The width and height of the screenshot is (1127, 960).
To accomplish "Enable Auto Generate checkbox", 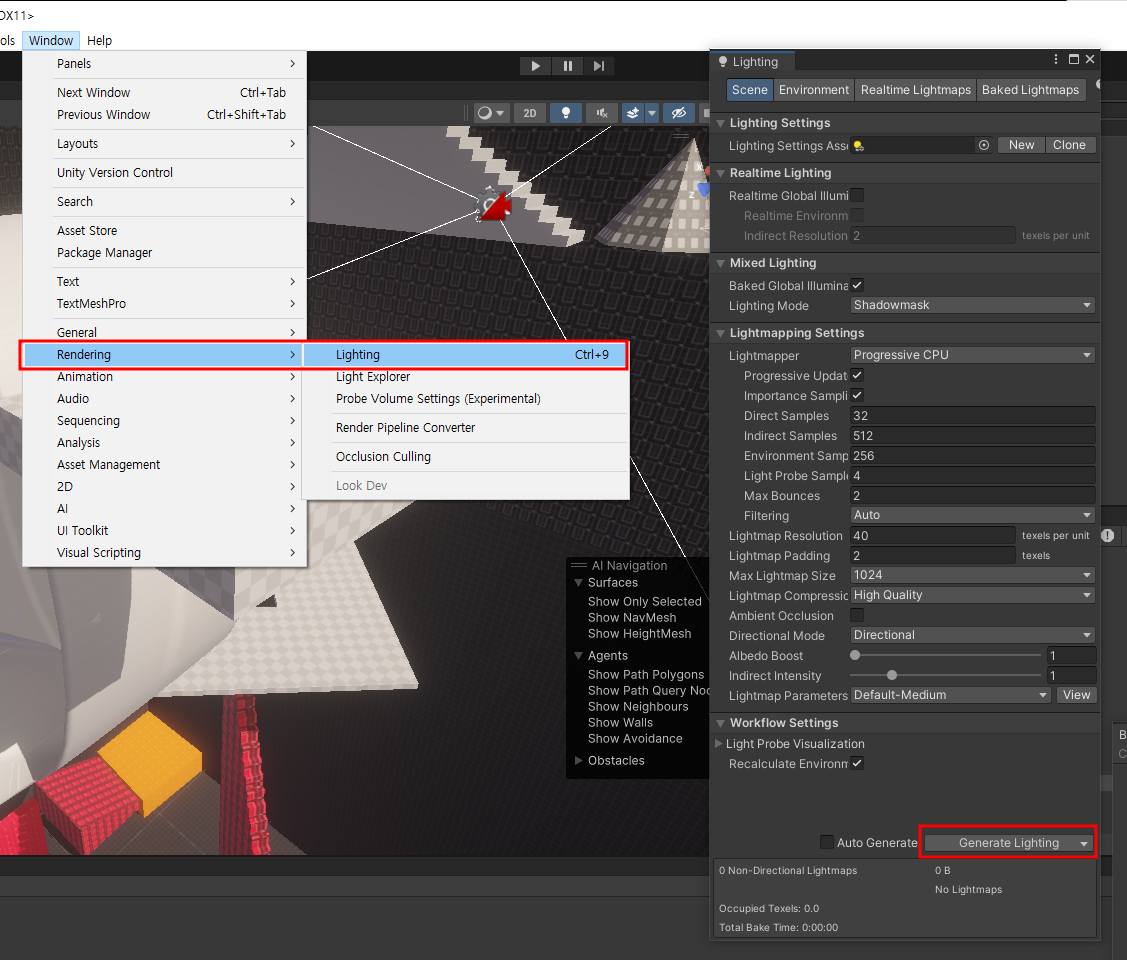I will pos(827,842).
